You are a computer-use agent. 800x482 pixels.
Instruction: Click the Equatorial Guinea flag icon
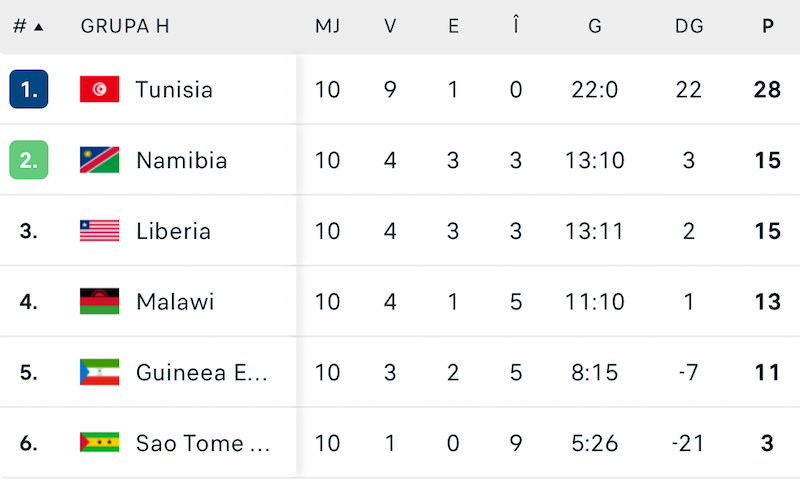tap(100, 372)
